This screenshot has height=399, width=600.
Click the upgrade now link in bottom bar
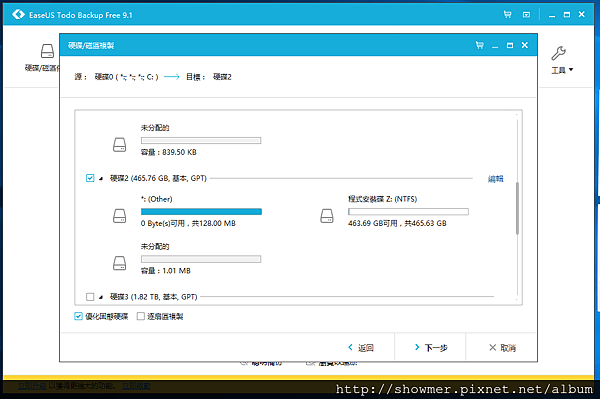32,386
